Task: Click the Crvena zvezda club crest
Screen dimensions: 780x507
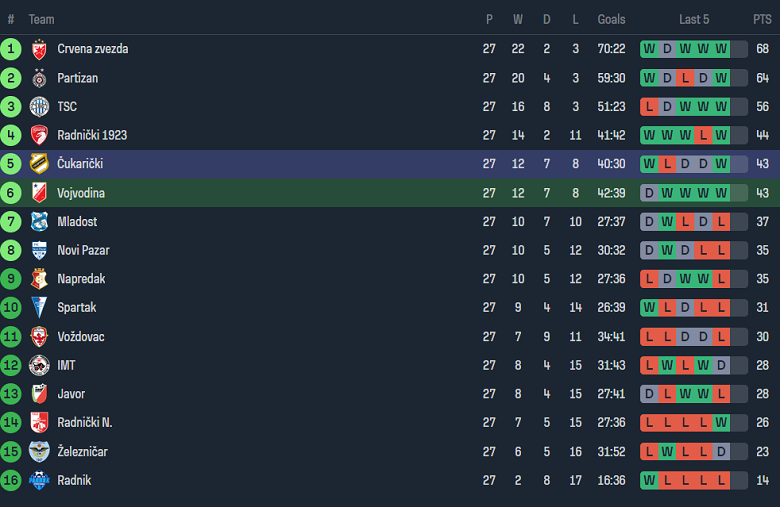Action: (39, 49)
